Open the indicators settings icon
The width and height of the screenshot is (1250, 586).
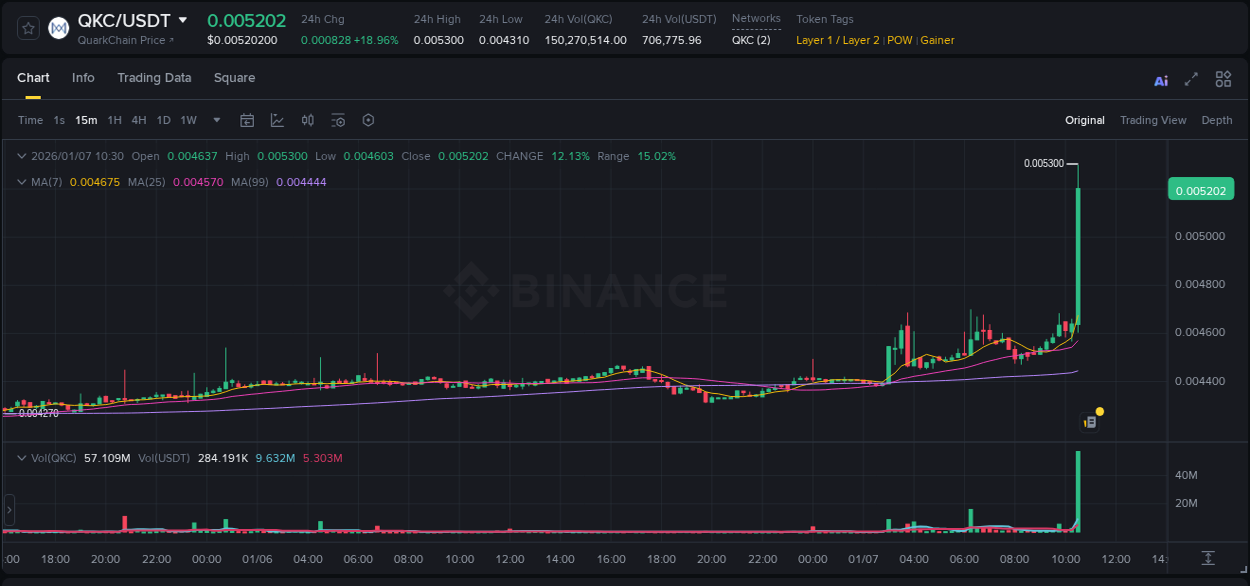pos(338,120)
